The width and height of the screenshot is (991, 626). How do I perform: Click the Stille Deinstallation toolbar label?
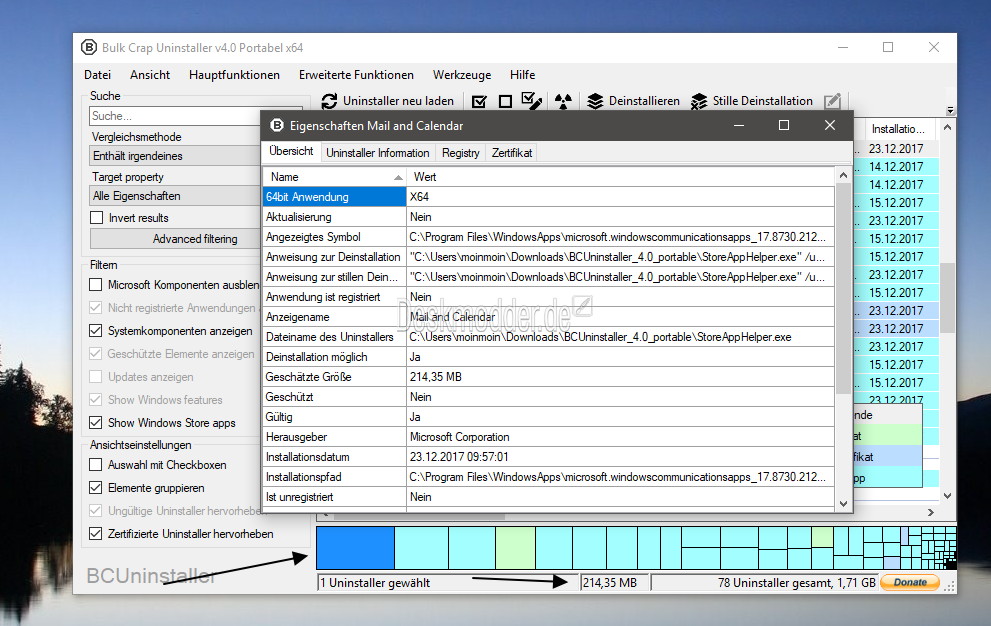[x=762, y=101]
